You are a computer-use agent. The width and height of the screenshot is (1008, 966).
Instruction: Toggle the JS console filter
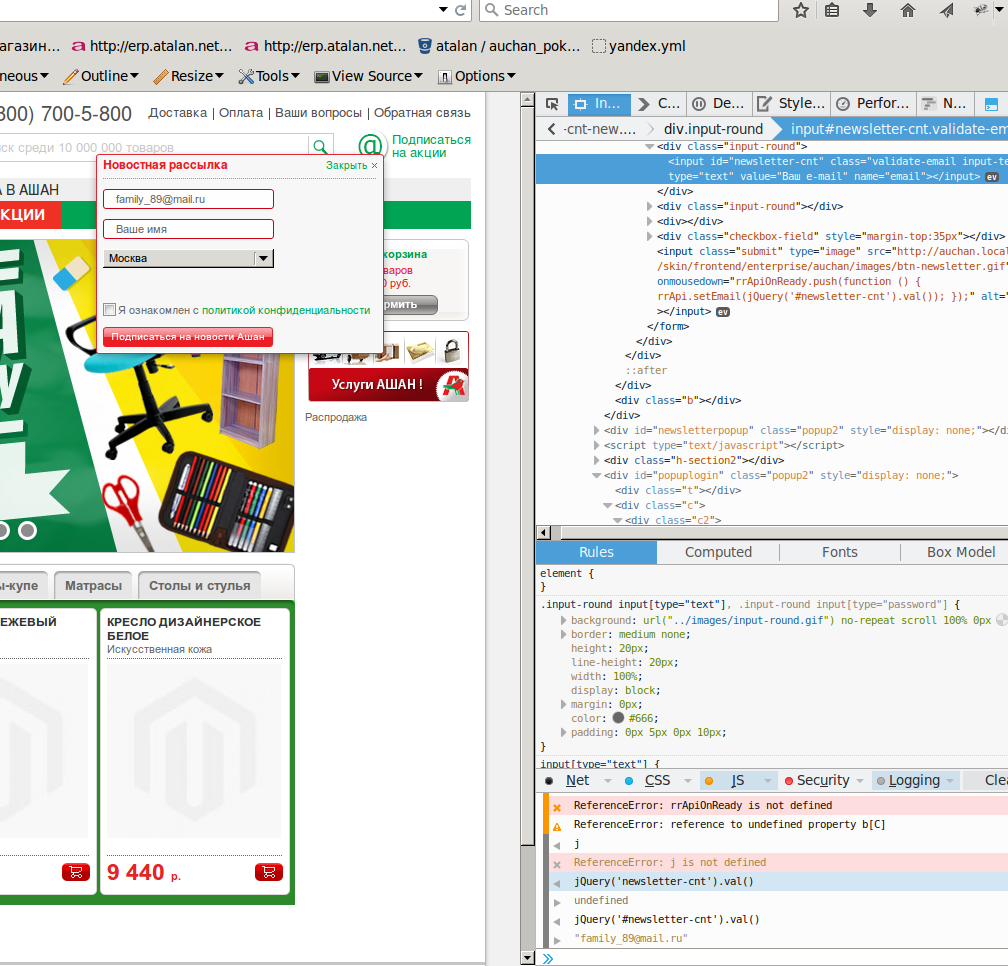(x=737, y=780)
